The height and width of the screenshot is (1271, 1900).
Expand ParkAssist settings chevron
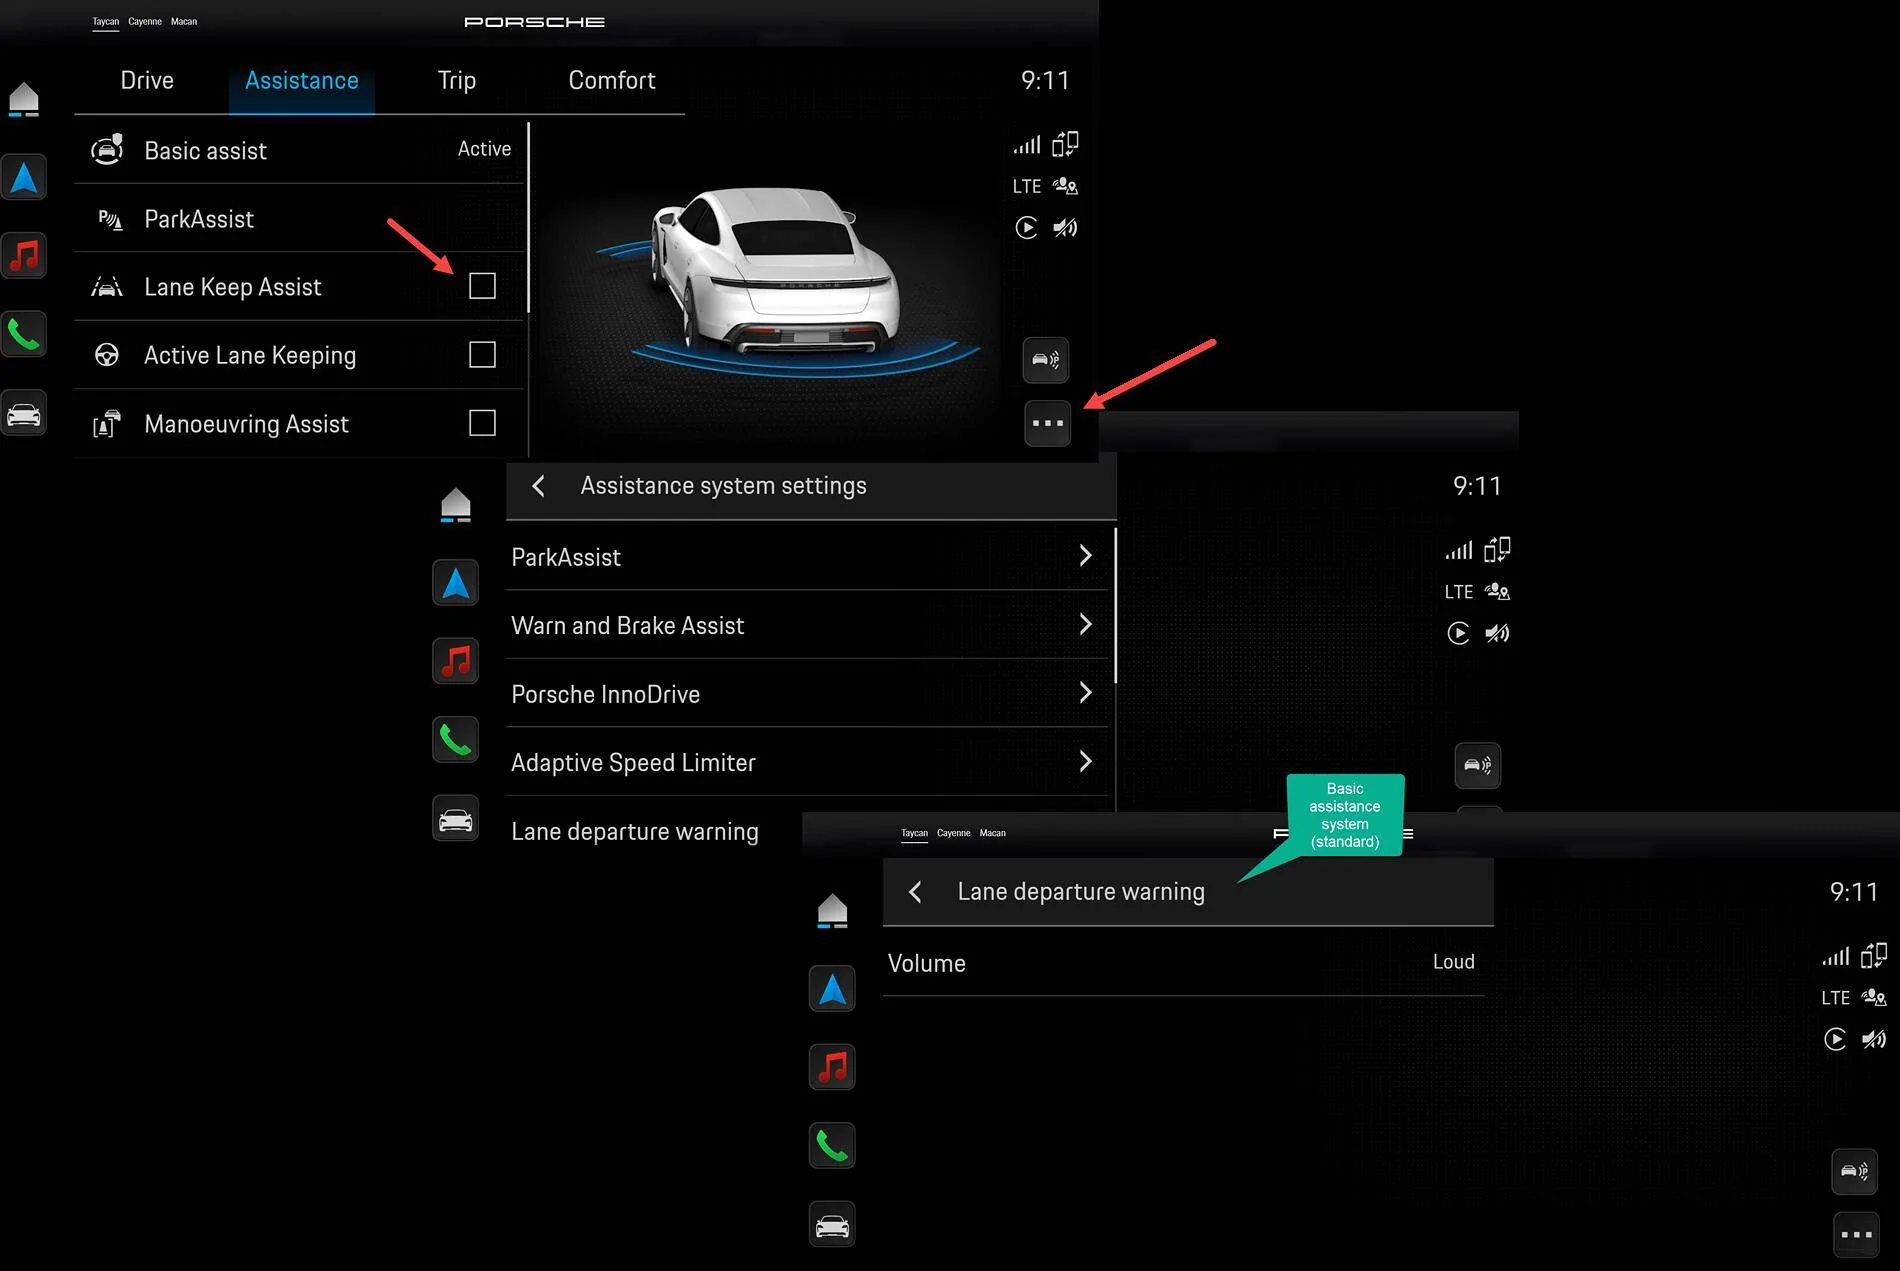(1085, 556)
